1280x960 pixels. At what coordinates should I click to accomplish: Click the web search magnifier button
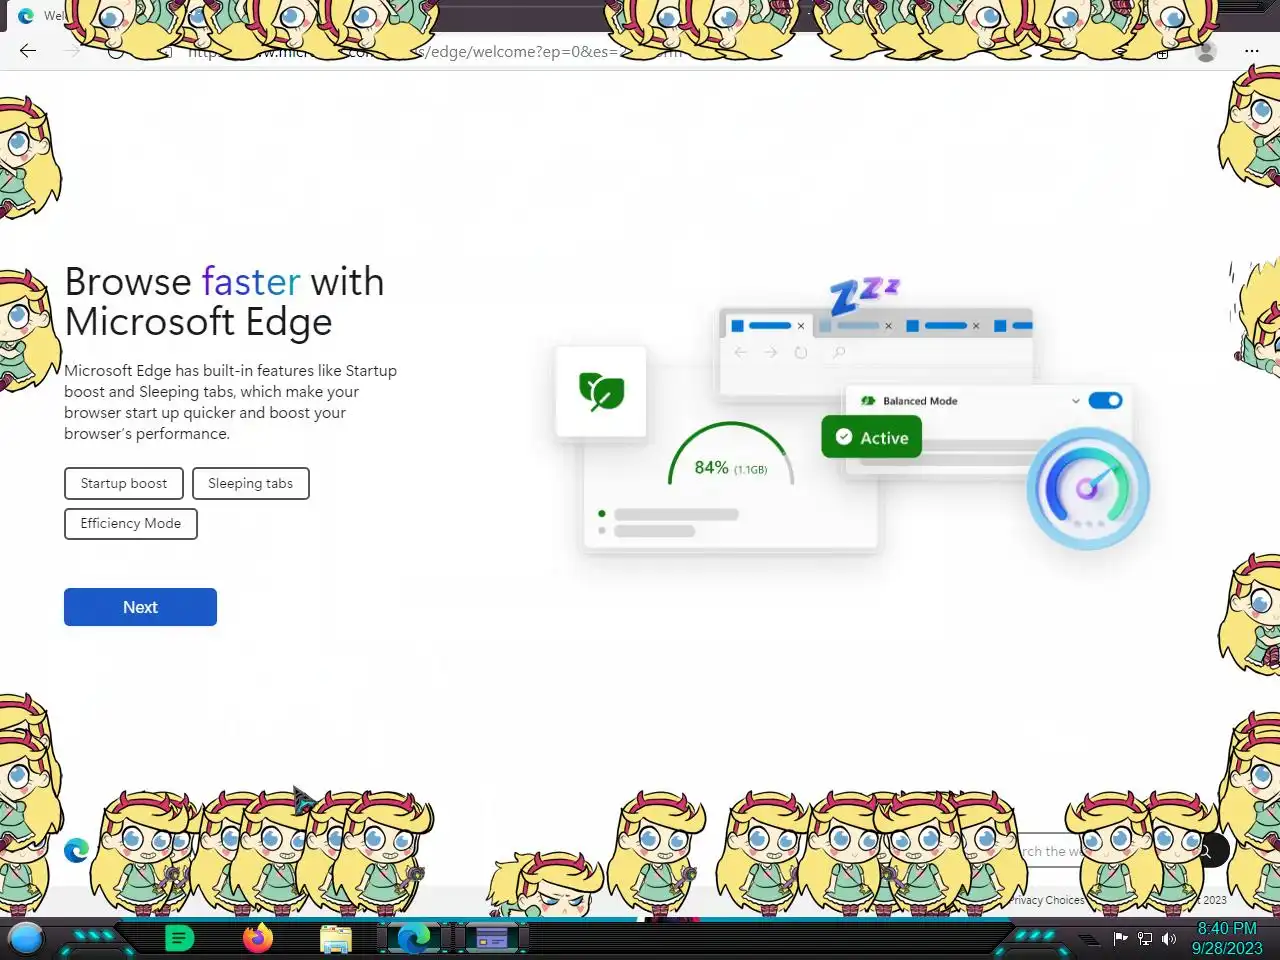click(1206, 851)
